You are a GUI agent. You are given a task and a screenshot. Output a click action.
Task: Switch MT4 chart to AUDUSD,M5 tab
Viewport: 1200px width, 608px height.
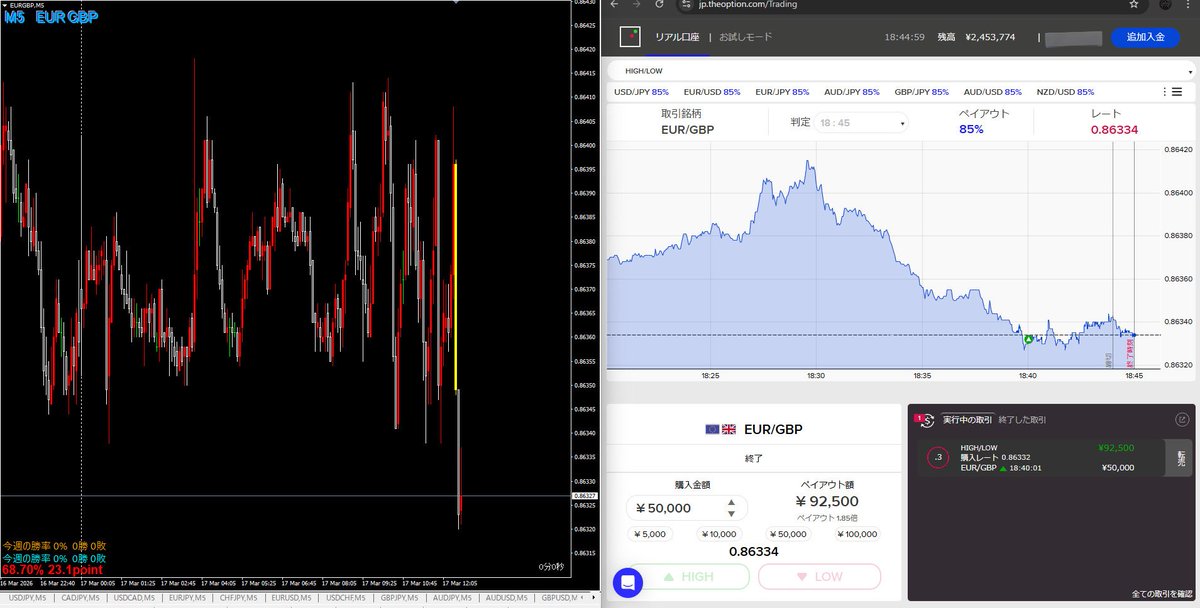[x=508, y=598]
